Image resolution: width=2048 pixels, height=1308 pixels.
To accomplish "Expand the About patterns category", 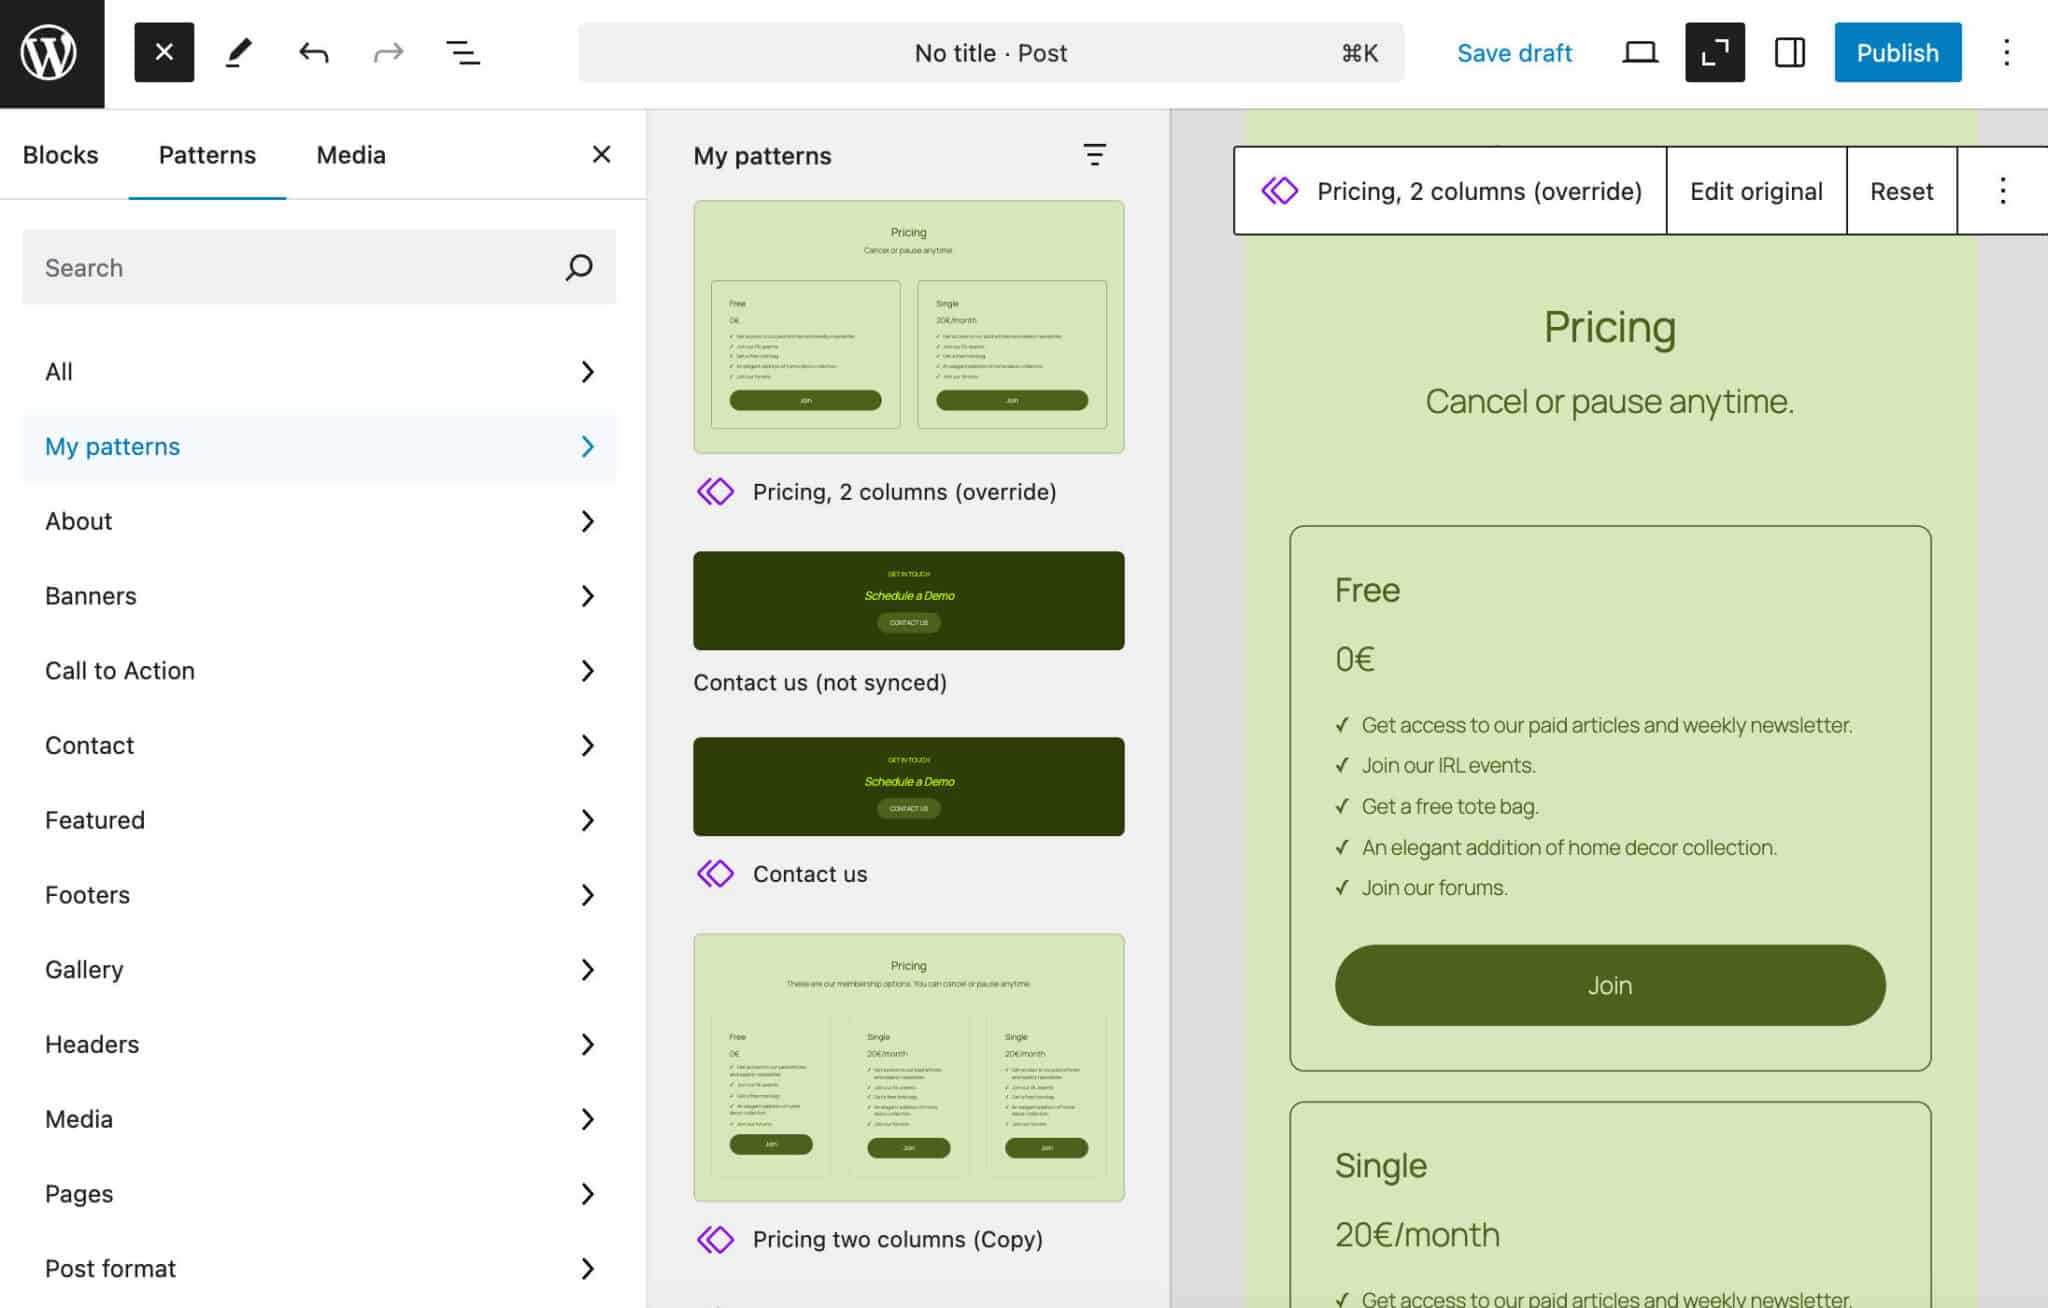I will pyautogui.click(x=588, y=521).
